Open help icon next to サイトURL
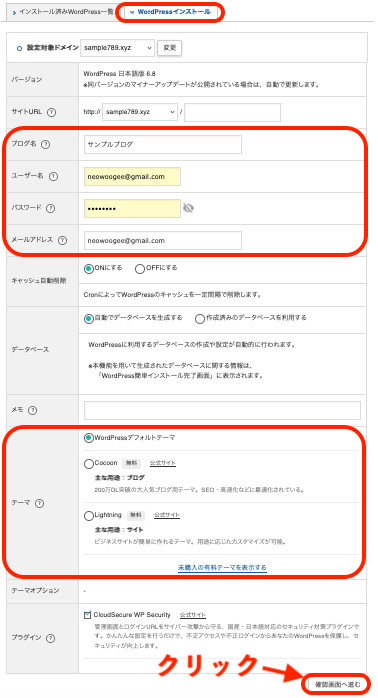This screenshot has height=698, width=378. point(51,112)
